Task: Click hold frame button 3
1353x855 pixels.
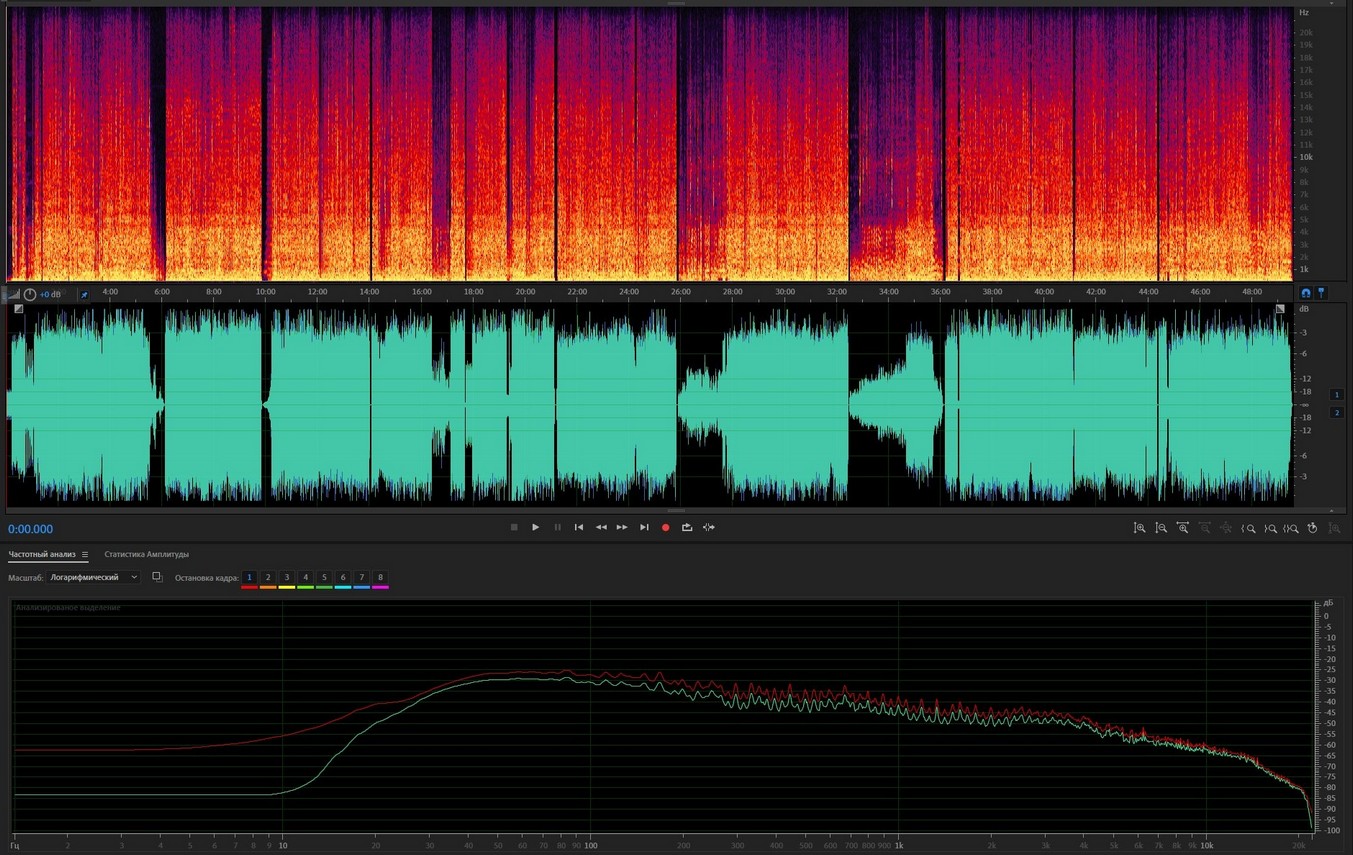Action: click(286, 578)
